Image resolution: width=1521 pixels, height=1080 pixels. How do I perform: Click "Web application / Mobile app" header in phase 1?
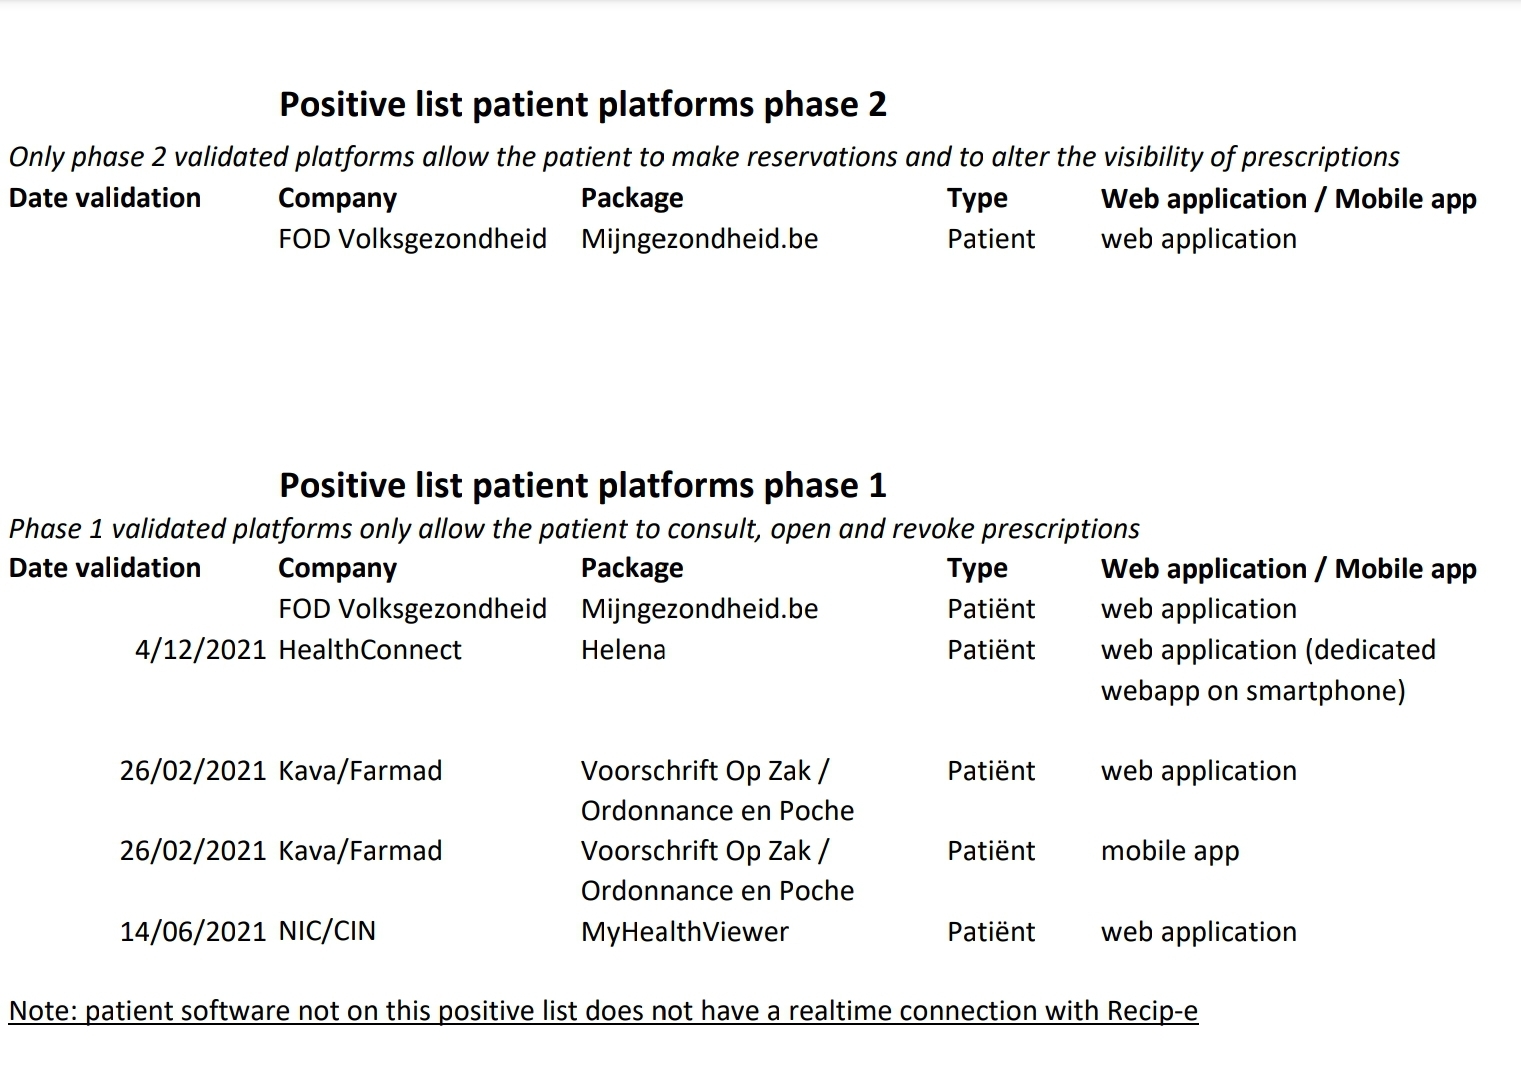tap(1288, 568)
